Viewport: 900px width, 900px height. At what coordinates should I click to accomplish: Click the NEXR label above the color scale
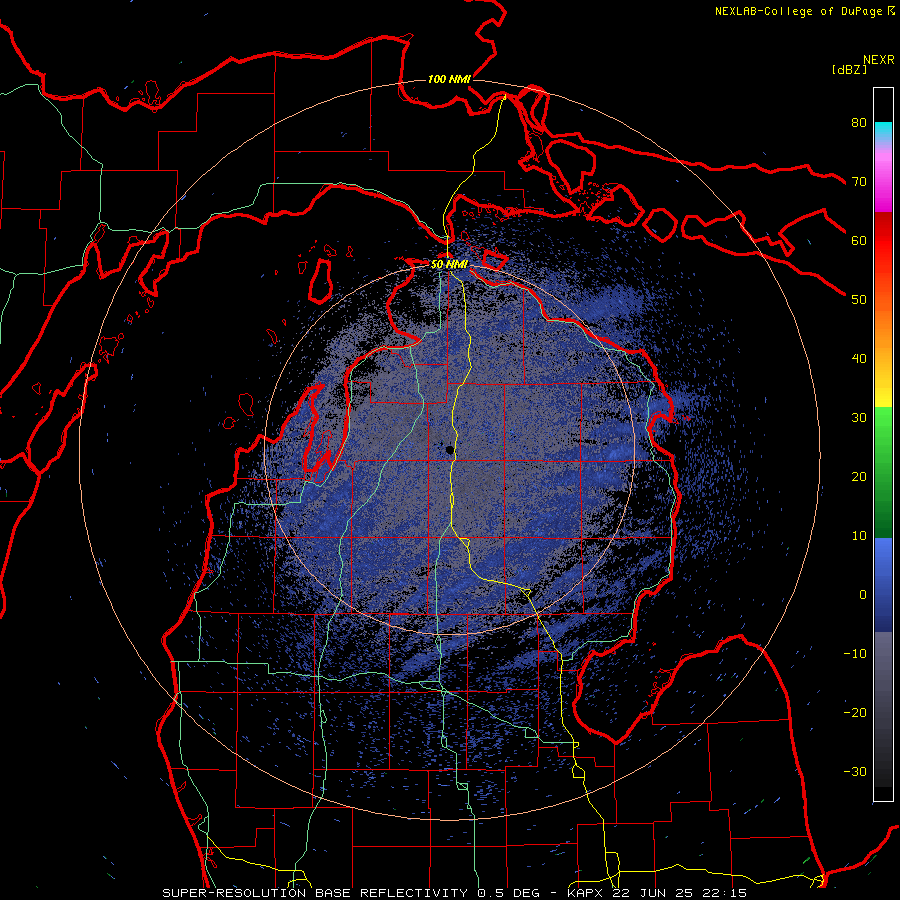click(x=879, y=60)
